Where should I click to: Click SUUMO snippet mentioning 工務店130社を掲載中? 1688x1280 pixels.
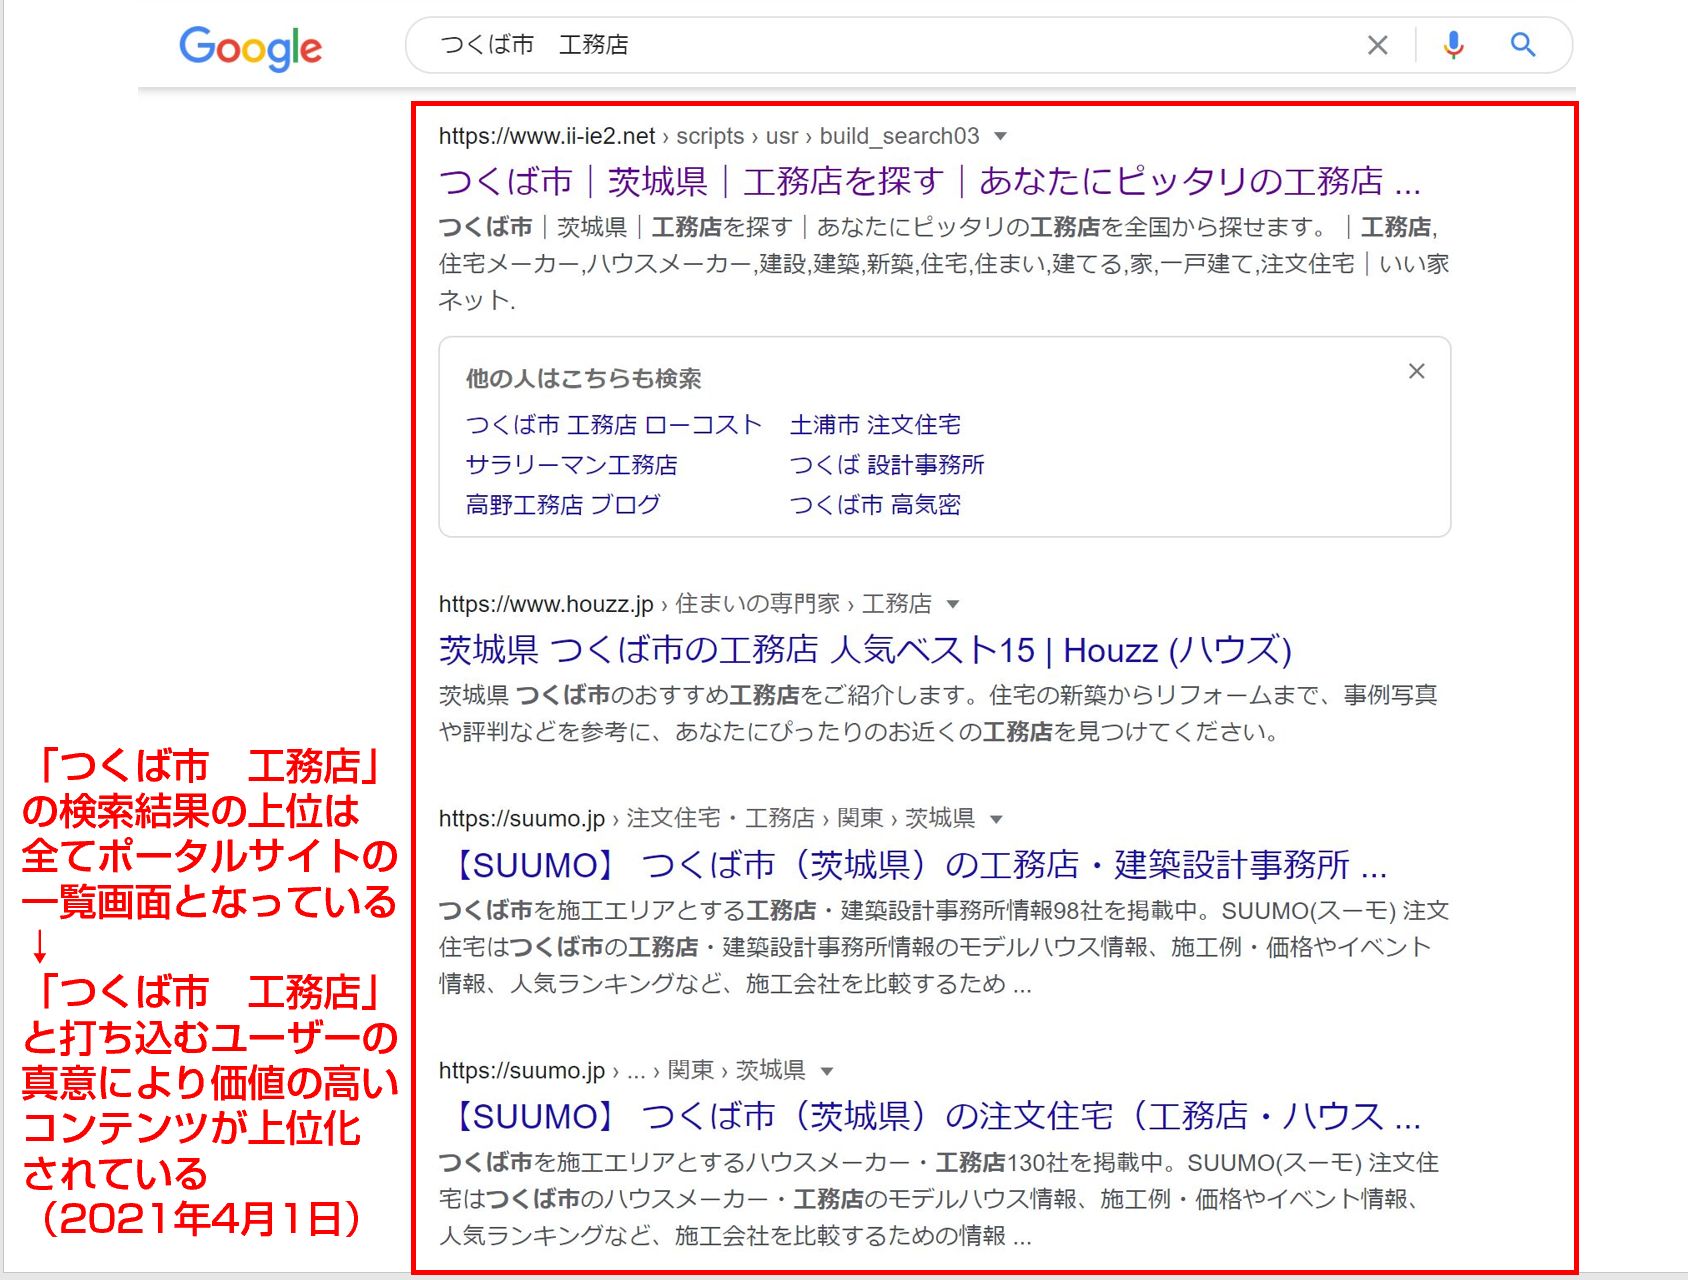(938, 1199)
